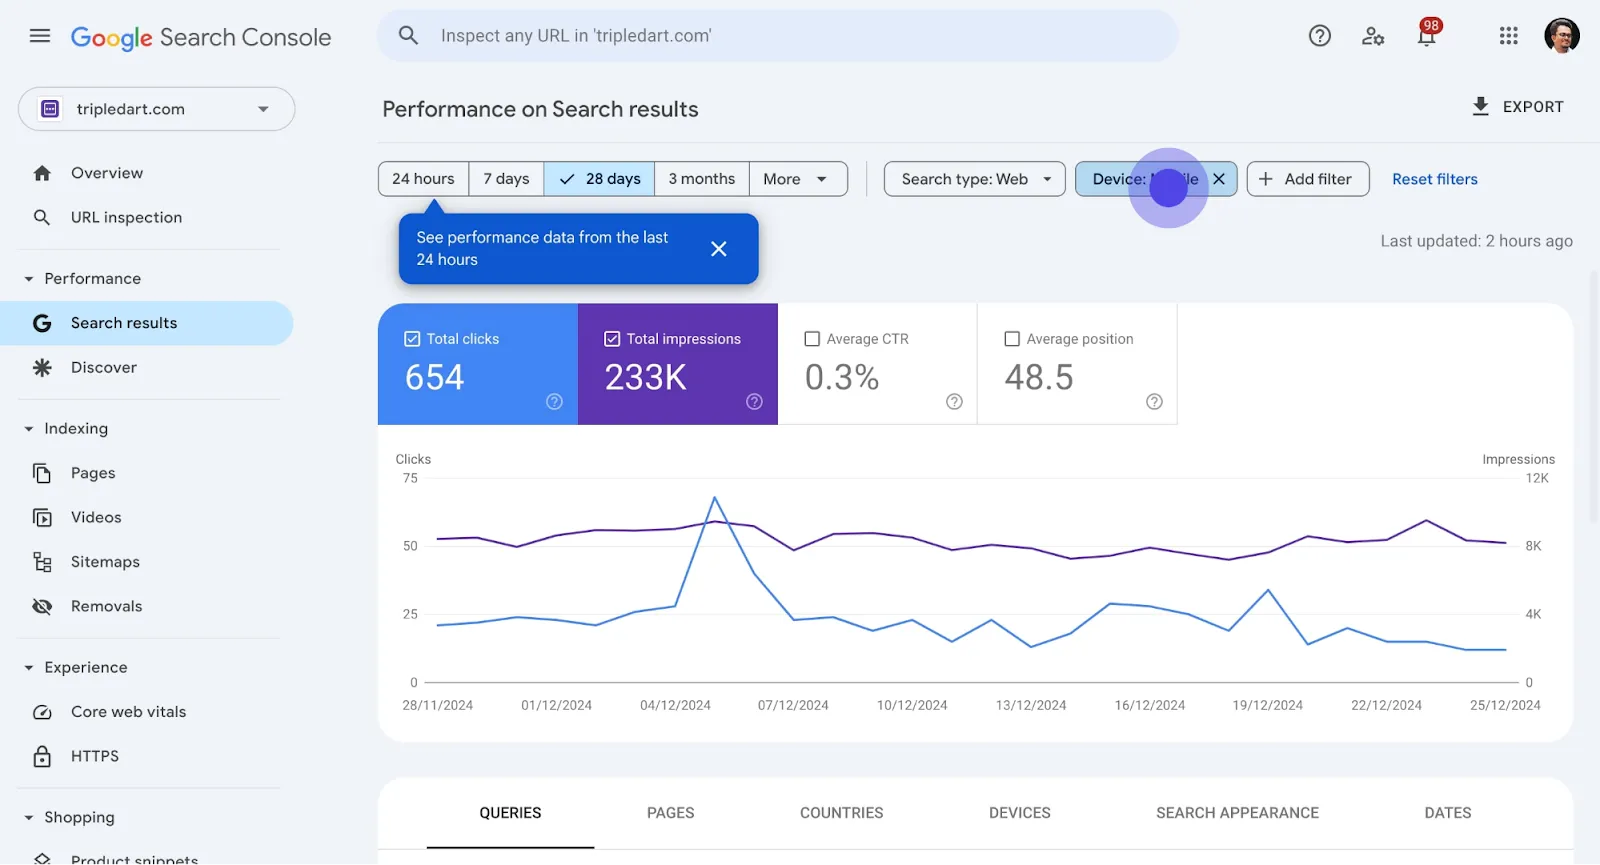The image size is (1600, 865).
Task: Switch to the Dates tab
Action: click(x=1448, y=813)
